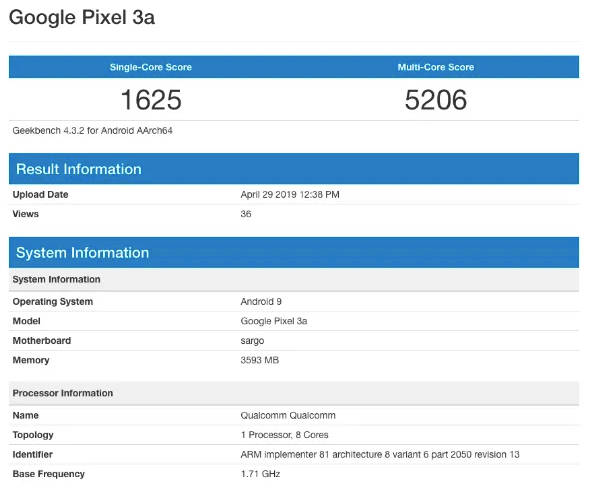616x503 pixels.
Task: Click the base frequency value 1.71 GHz
Action: tap(262, 474)
